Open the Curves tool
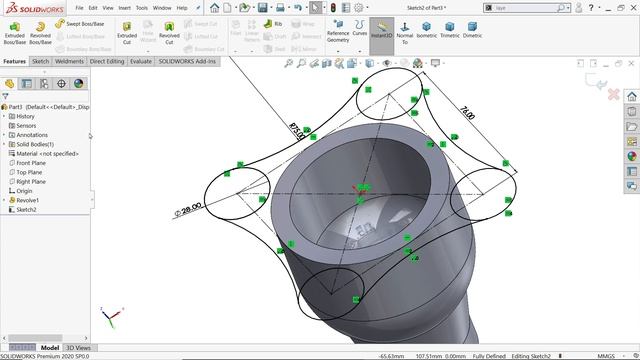This screenshot has height=360, width=640. point(360,28)
